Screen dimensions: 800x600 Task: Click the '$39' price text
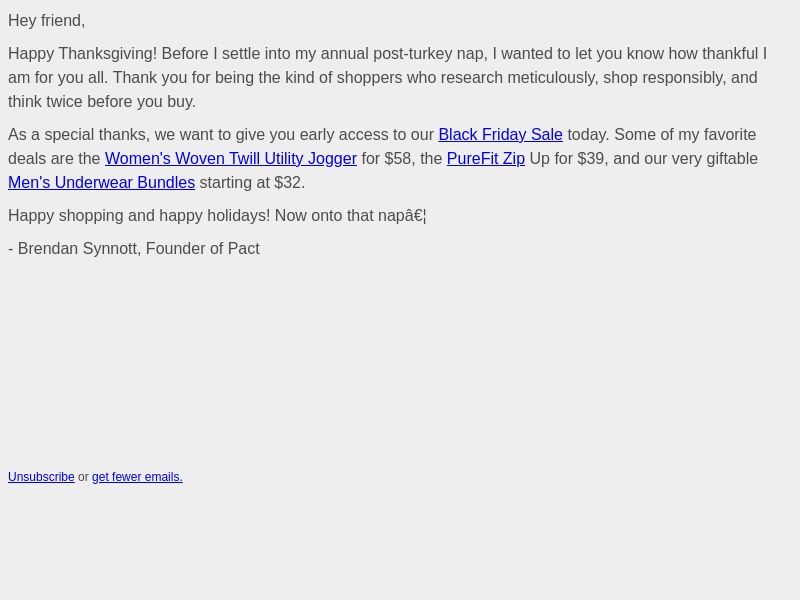[x=591, y=159]
